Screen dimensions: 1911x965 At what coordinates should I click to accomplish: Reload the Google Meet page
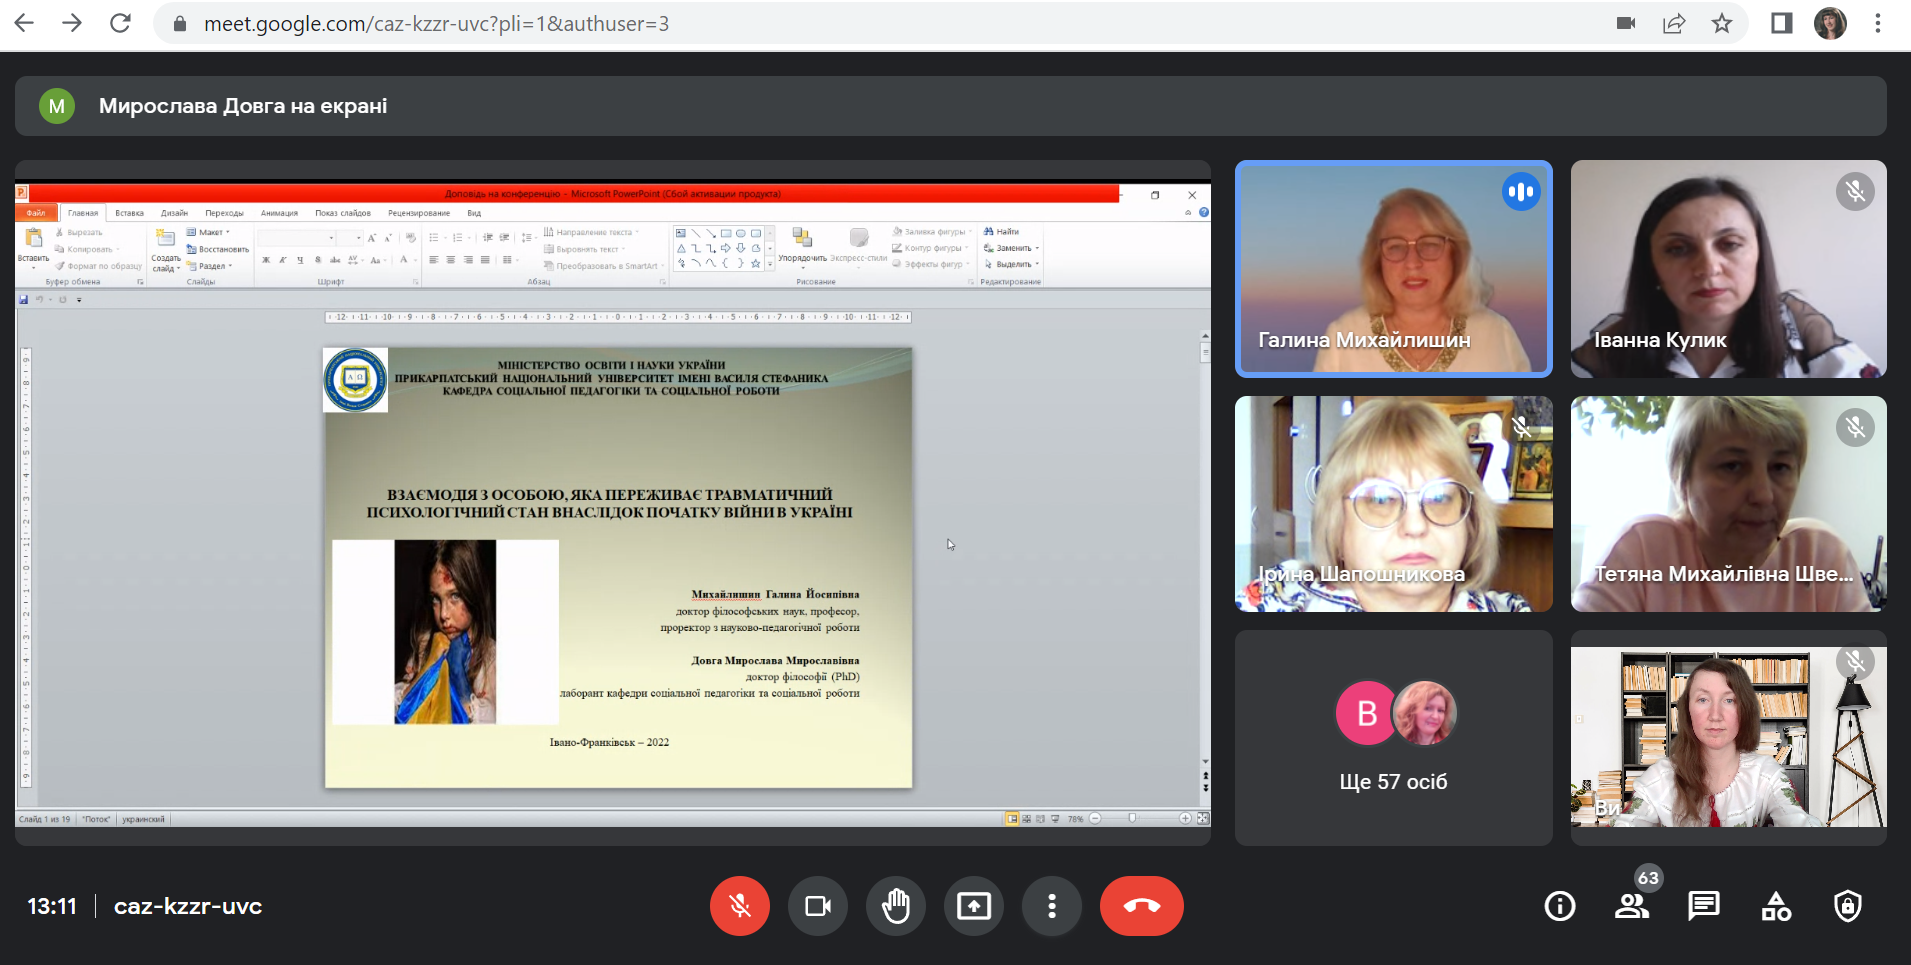pos(120,23)
